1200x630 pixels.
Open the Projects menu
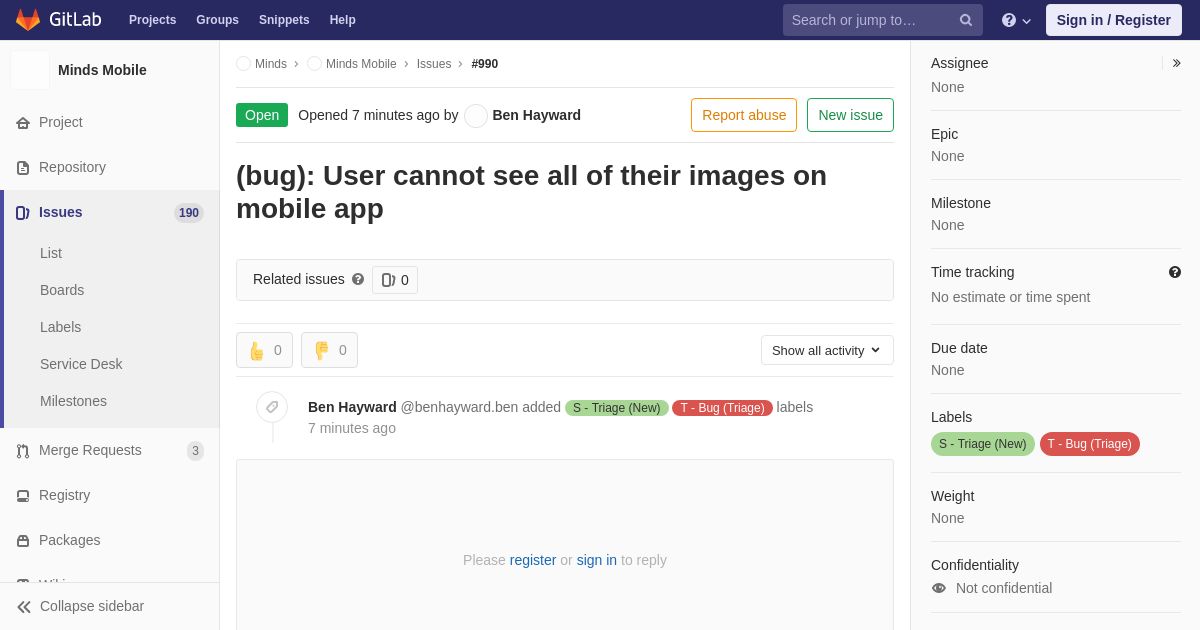click(153, 20)
